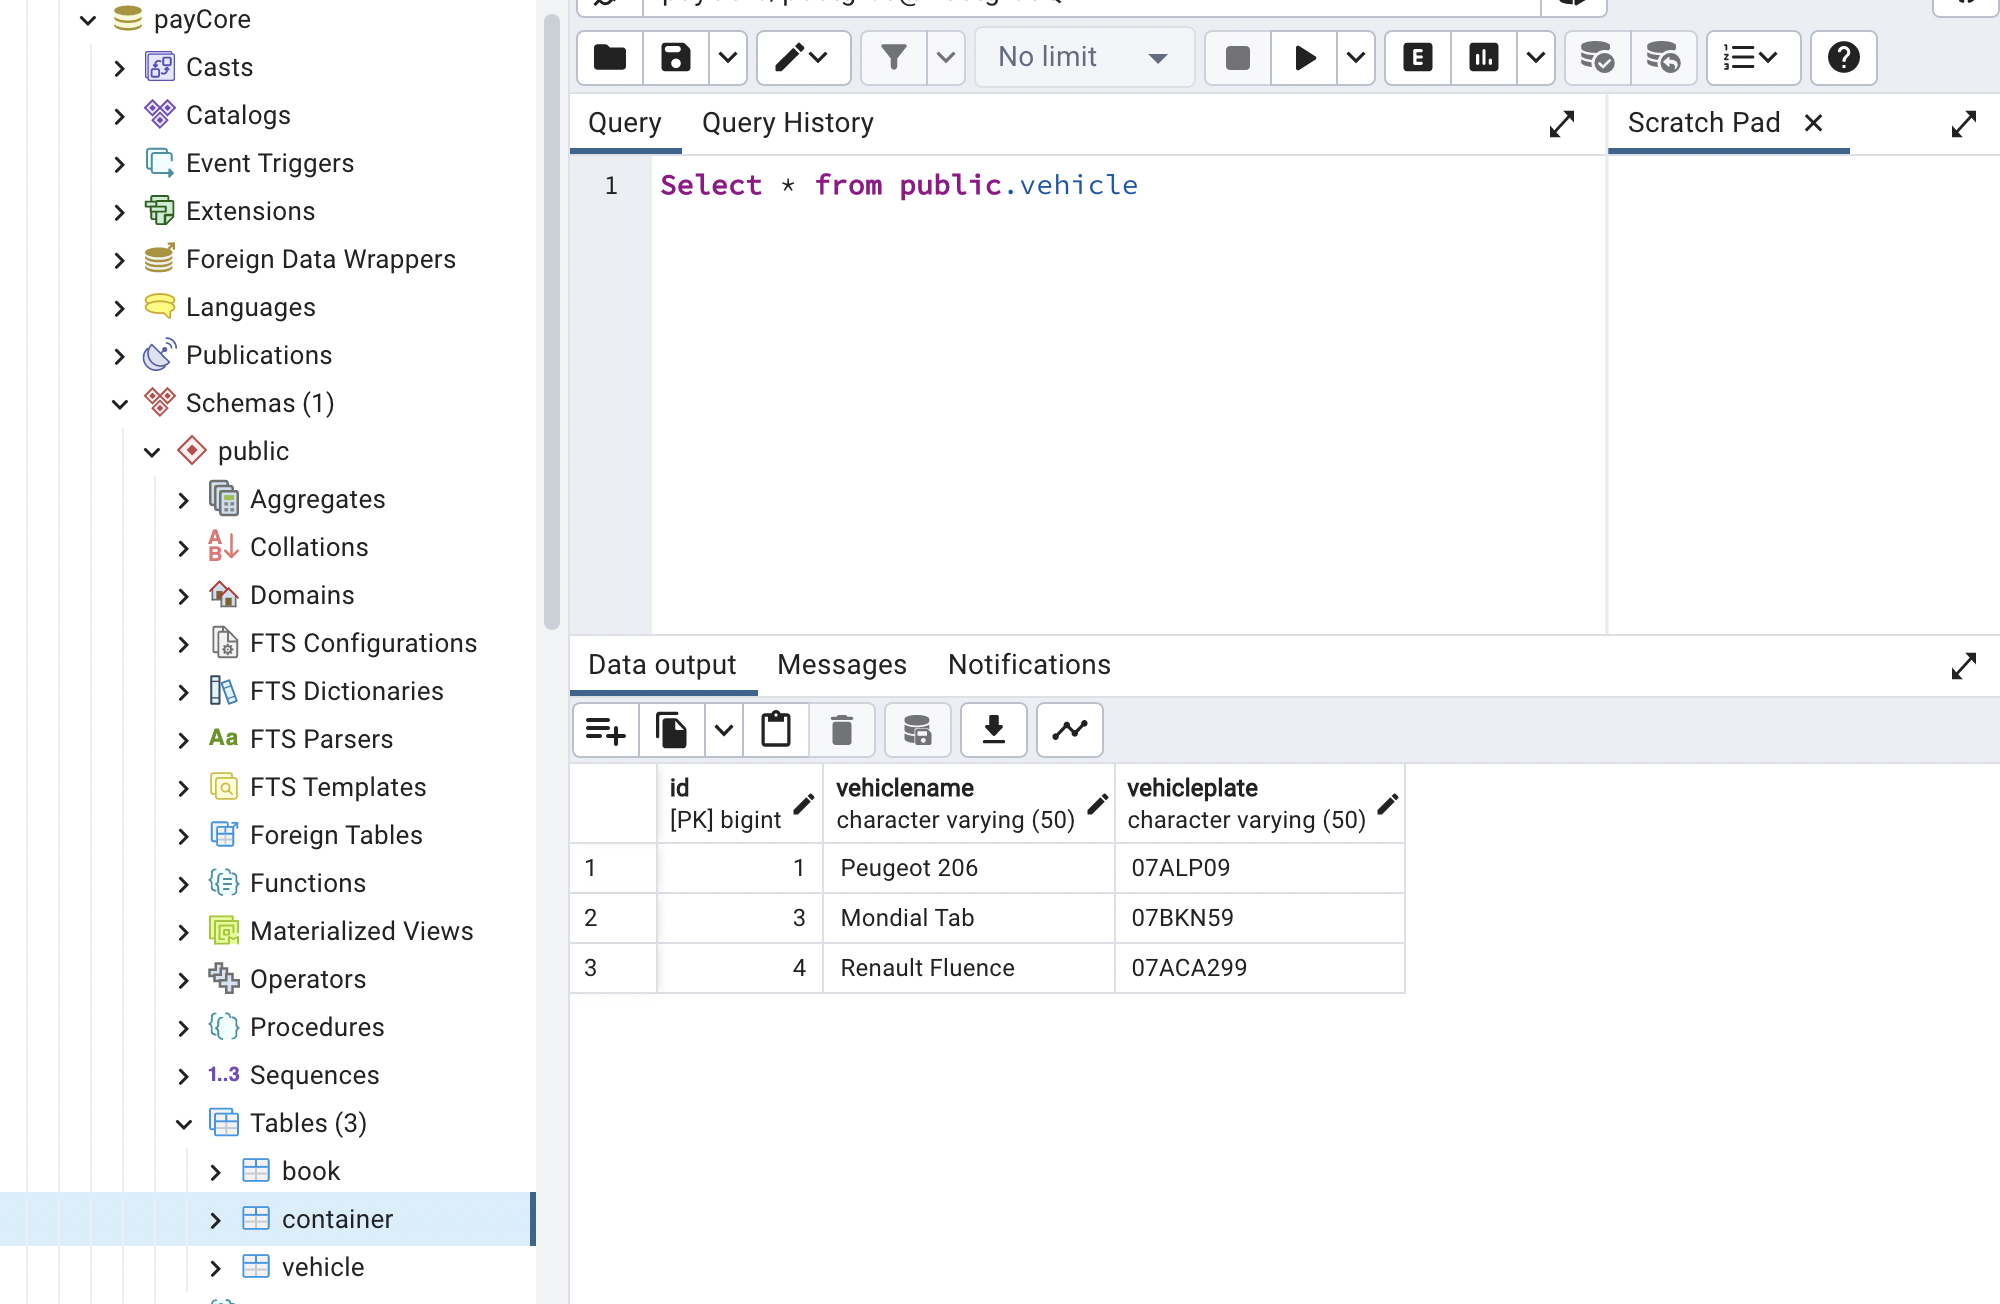Select the container table in the tree
This screenshot has width=2000, height=1304.
click(338, 1219)
